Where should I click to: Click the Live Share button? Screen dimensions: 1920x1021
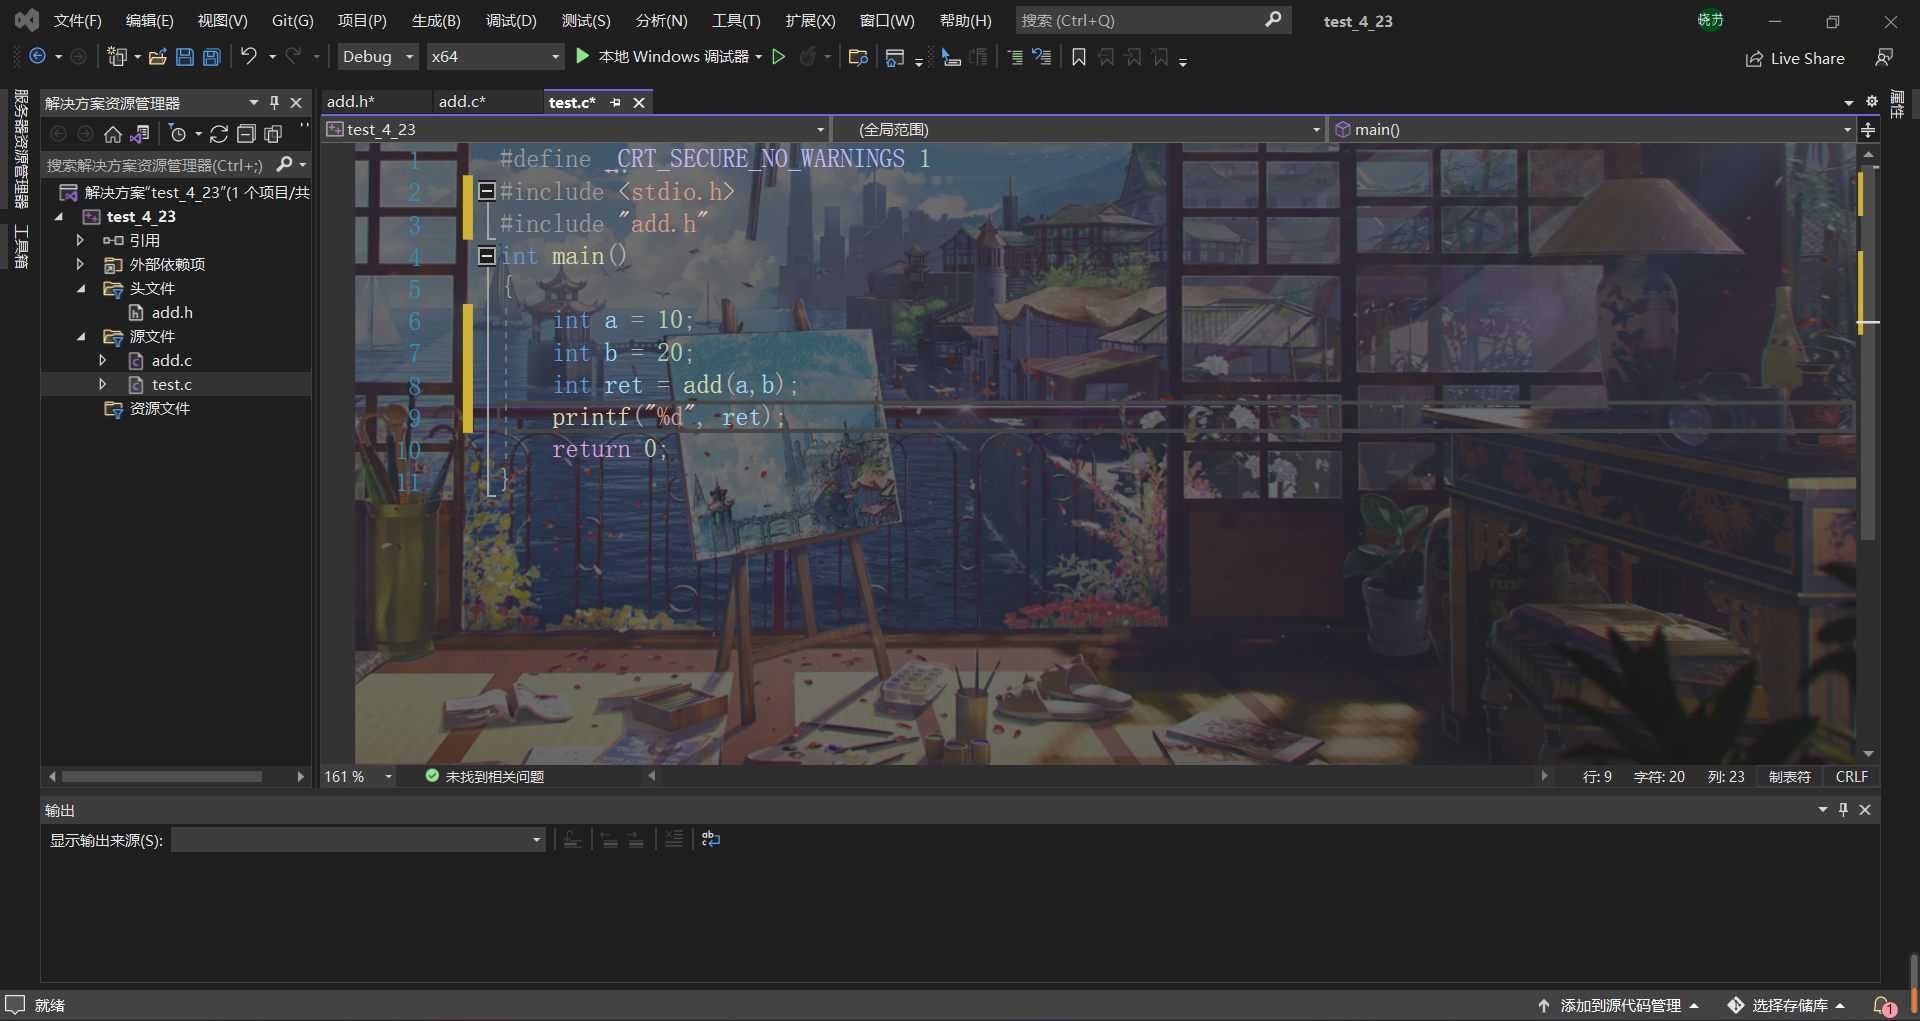pyautogui.click(x=1795, y=59)
